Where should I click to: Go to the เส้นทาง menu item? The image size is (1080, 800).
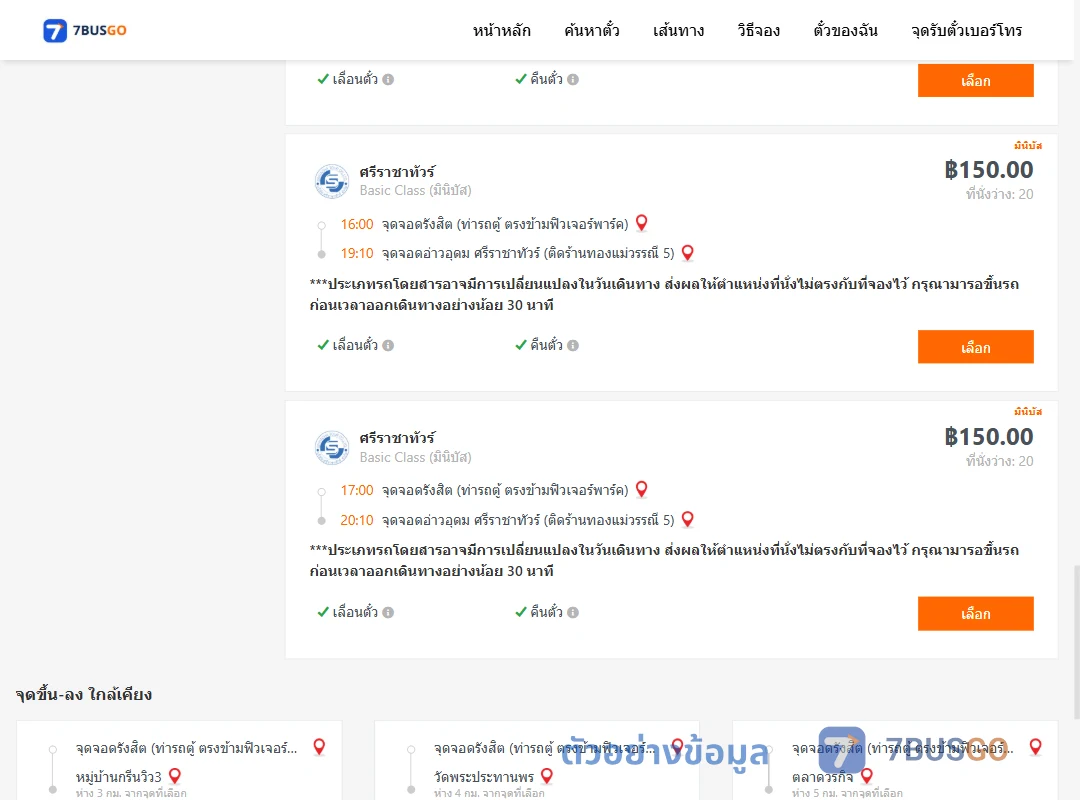(x=678, y=30)
